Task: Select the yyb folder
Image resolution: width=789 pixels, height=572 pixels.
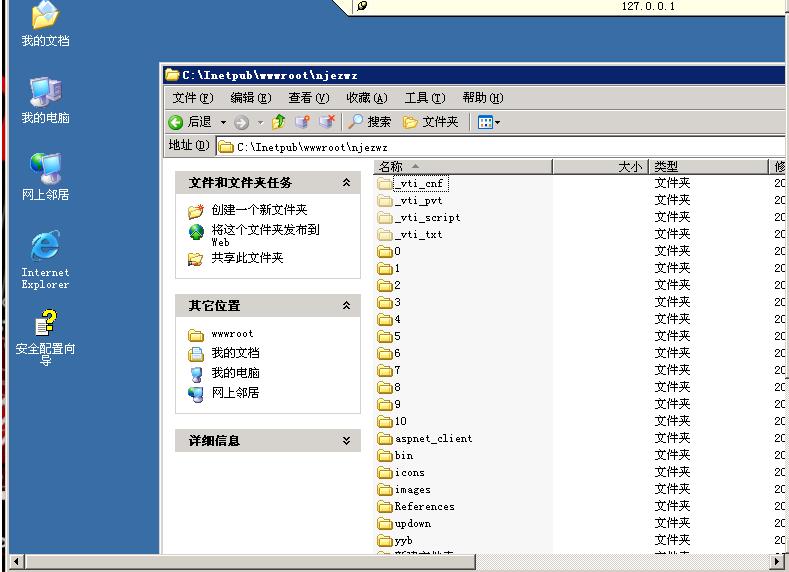Action: (x=395, y=540)
